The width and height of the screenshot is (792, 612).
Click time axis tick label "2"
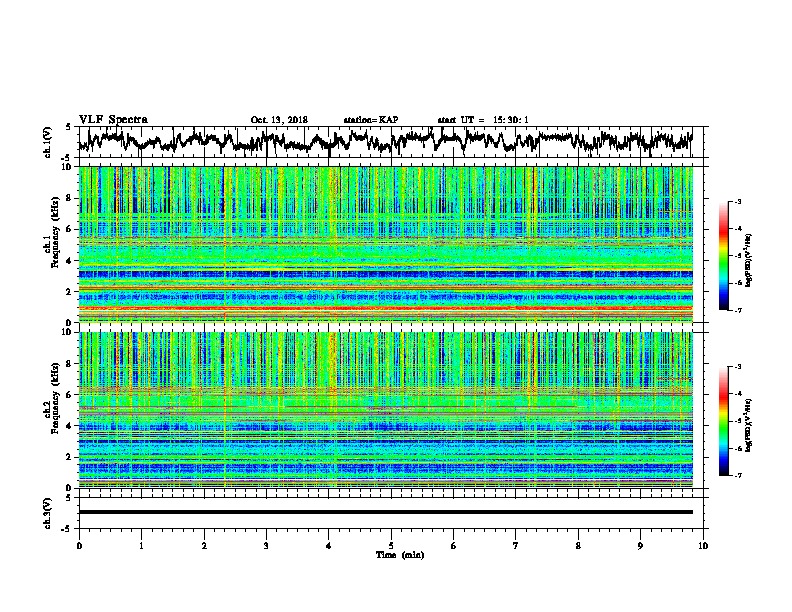click(204, 546)
